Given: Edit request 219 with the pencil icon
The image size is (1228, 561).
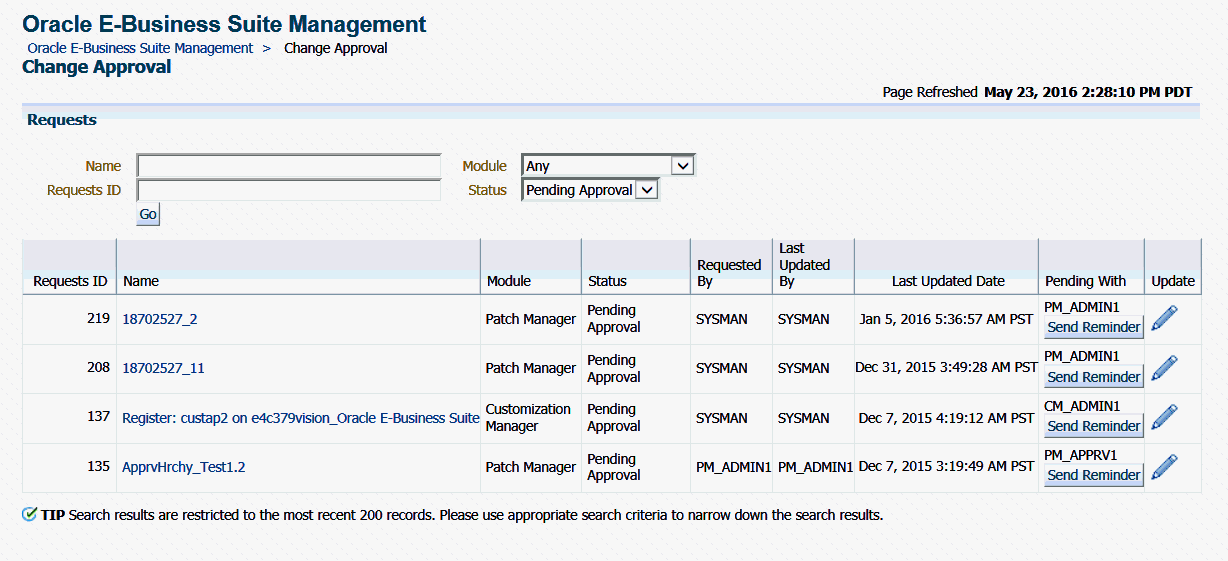Looking at the screenshot, I should tap(1165, 318).
